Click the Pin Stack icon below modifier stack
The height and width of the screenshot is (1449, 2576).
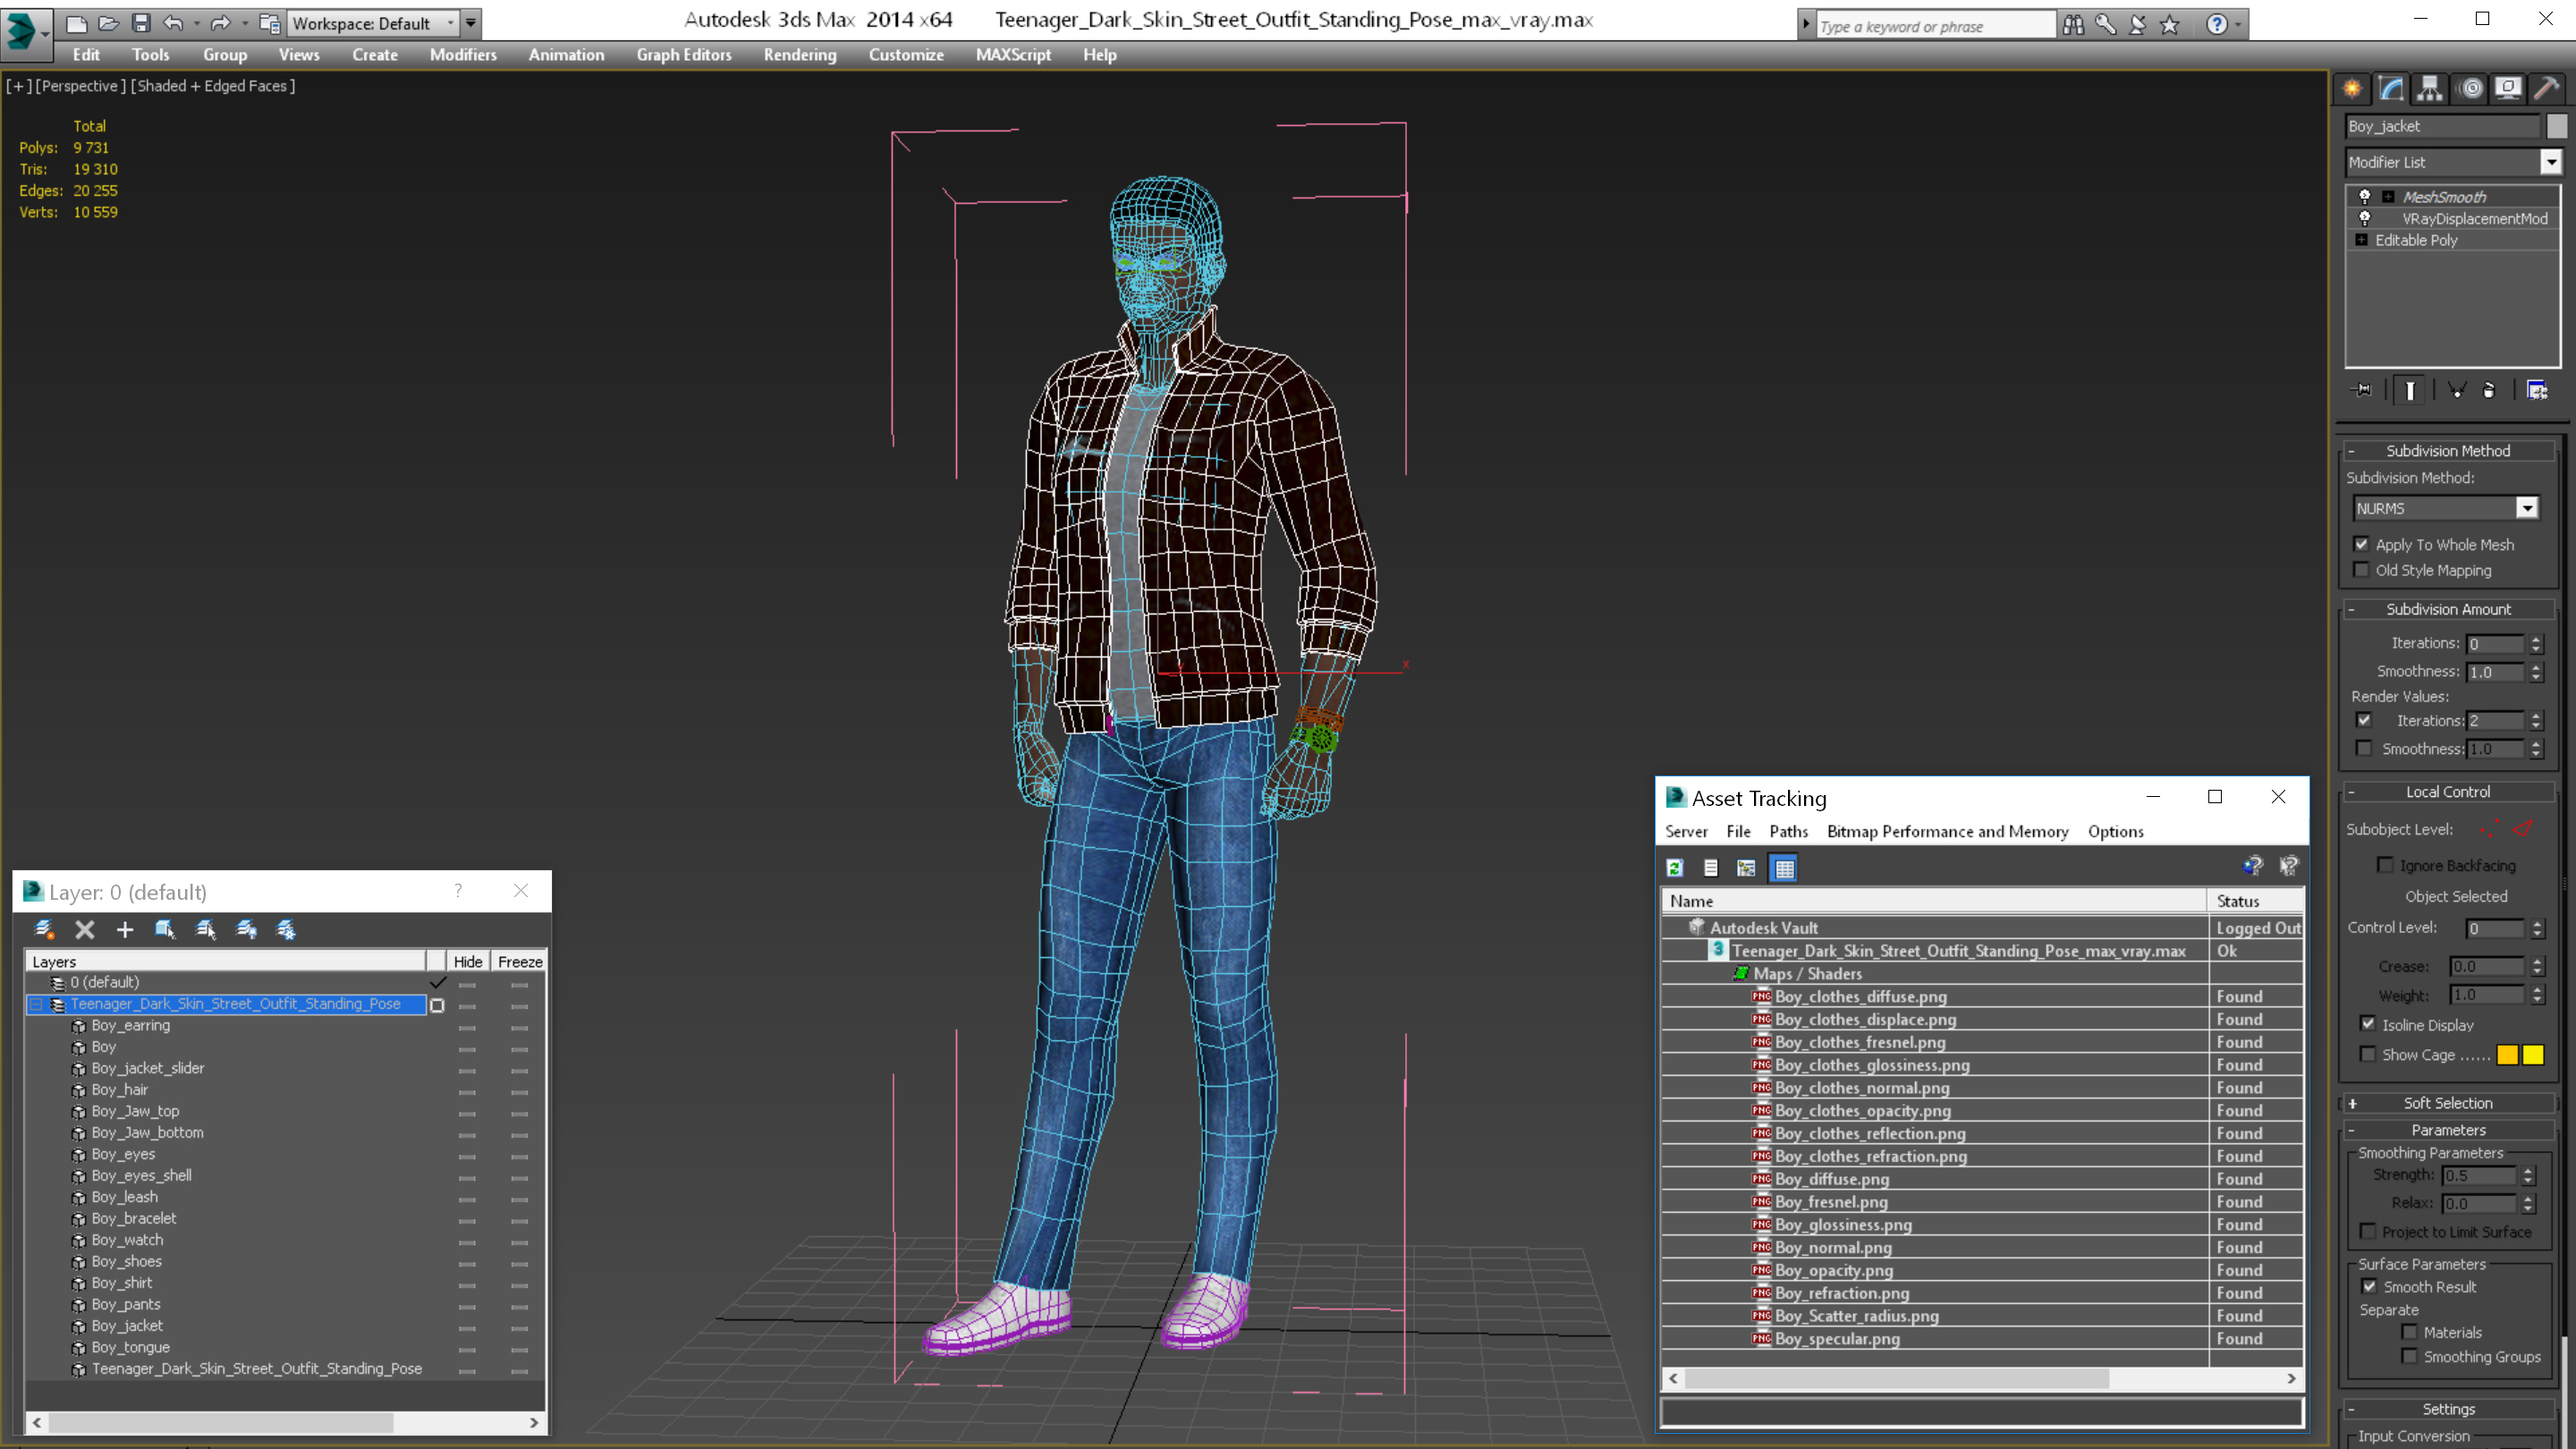point(2362,390)
